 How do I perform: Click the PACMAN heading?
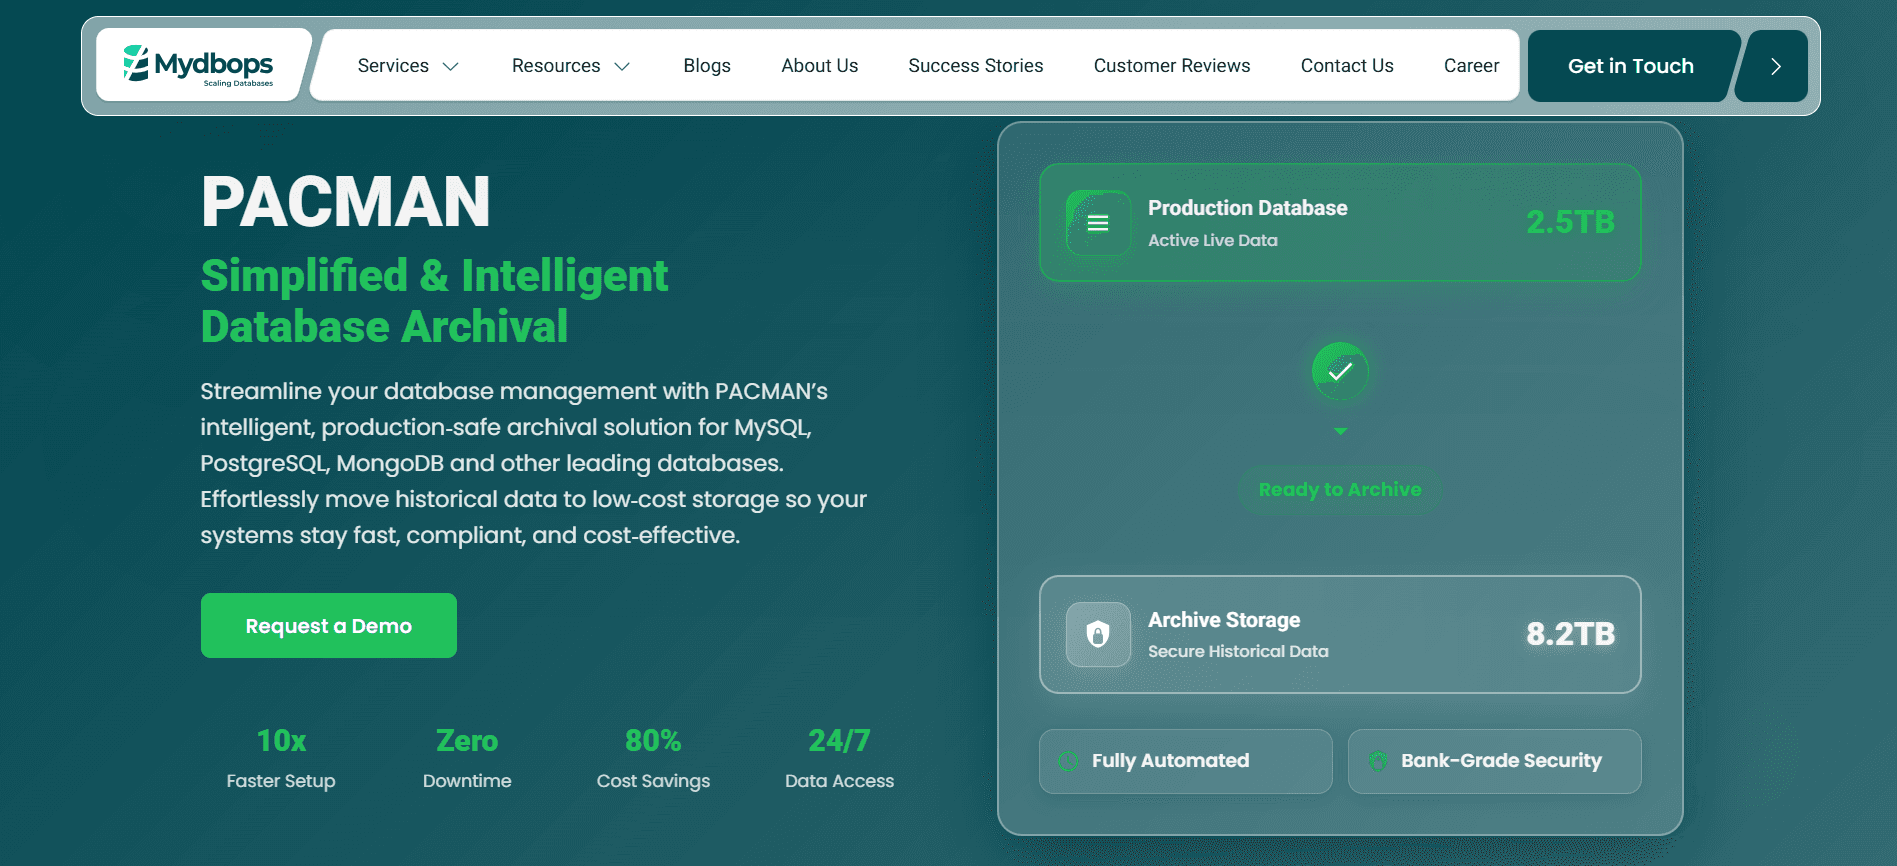tap(346, 202)
